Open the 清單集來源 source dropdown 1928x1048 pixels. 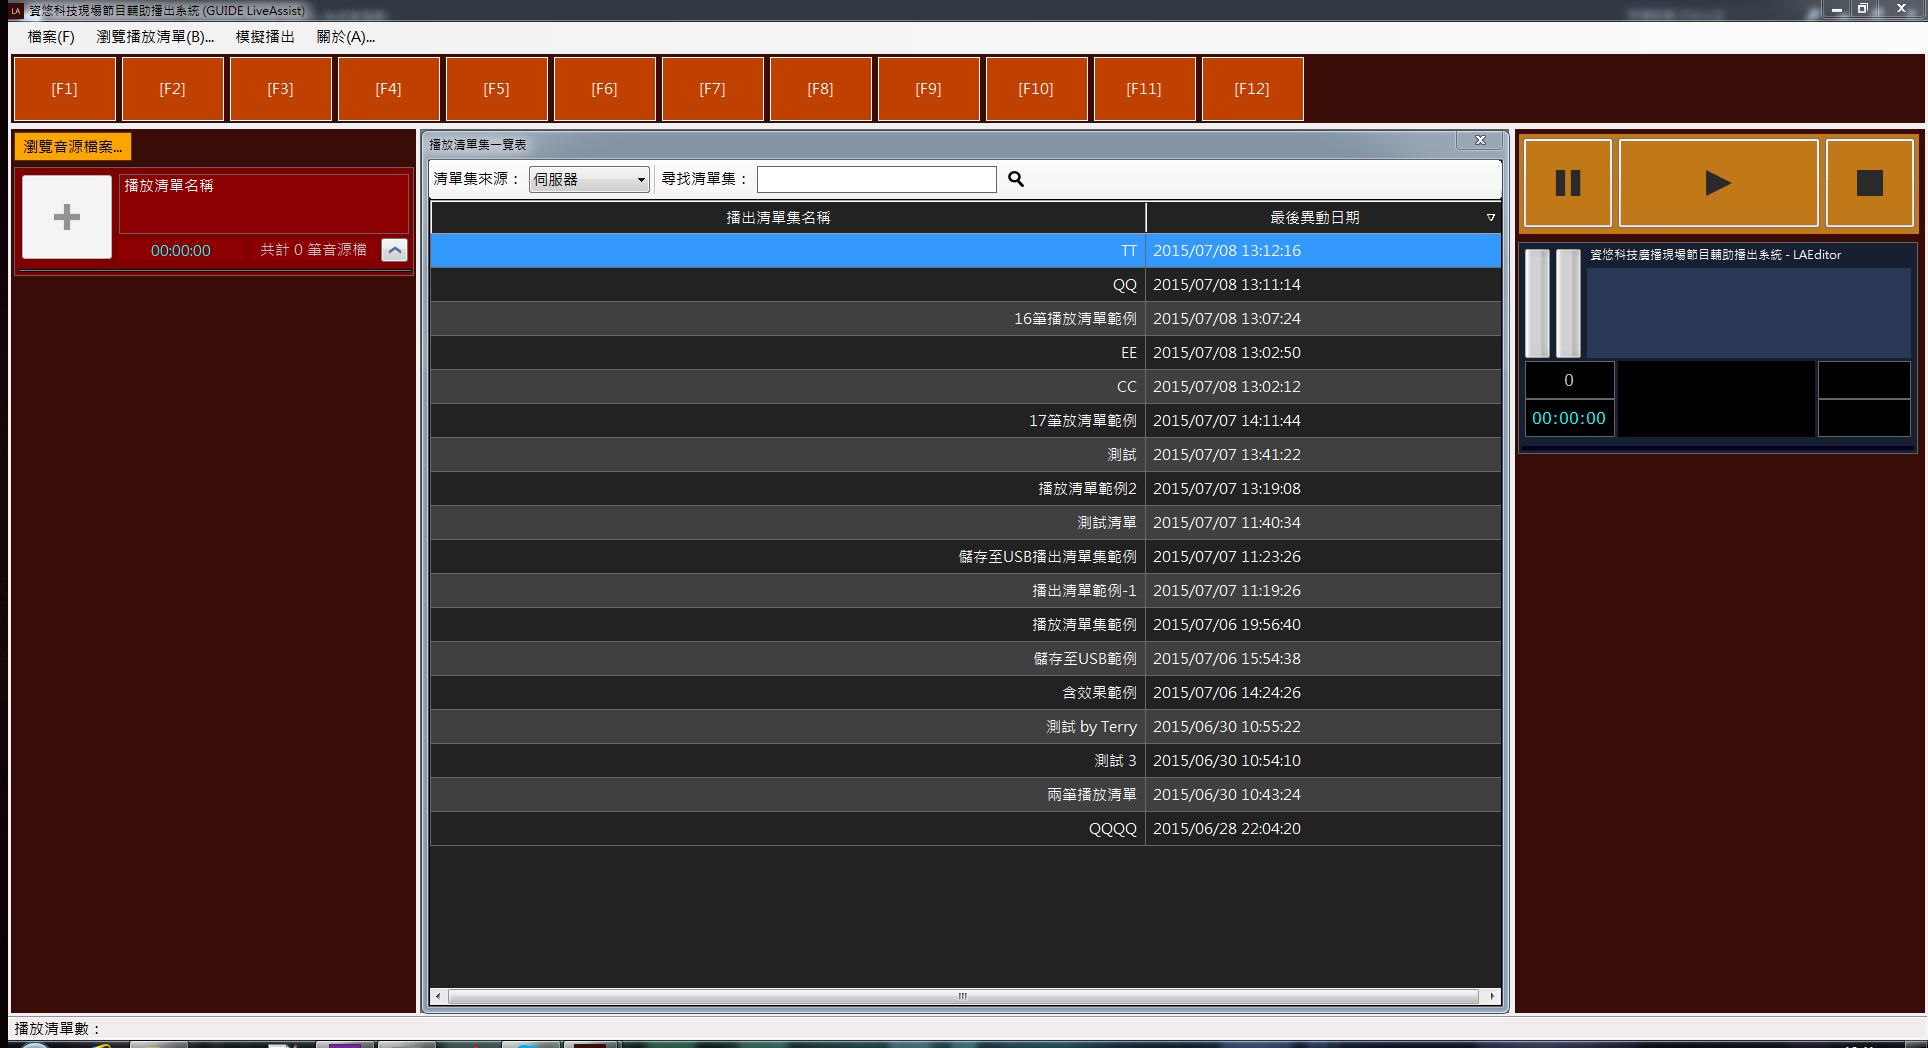point(588,180)
